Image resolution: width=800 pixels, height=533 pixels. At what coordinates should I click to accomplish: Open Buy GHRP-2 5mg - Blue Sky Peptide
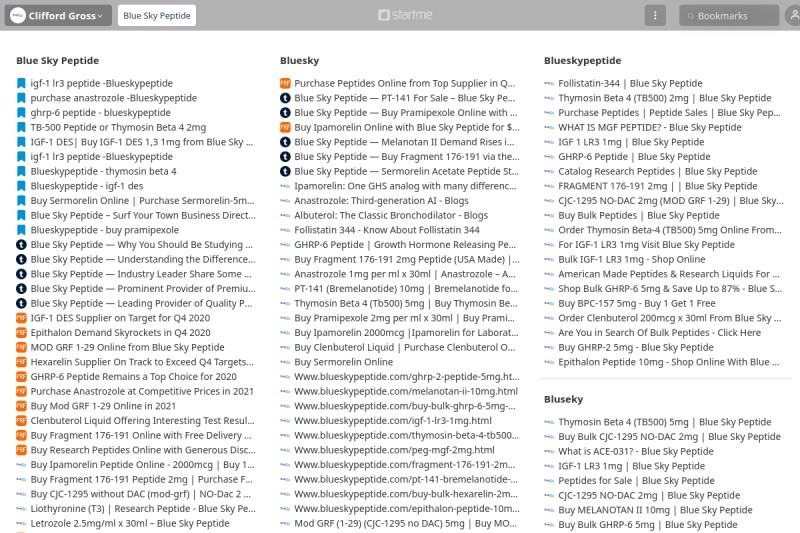click(636, 348)
